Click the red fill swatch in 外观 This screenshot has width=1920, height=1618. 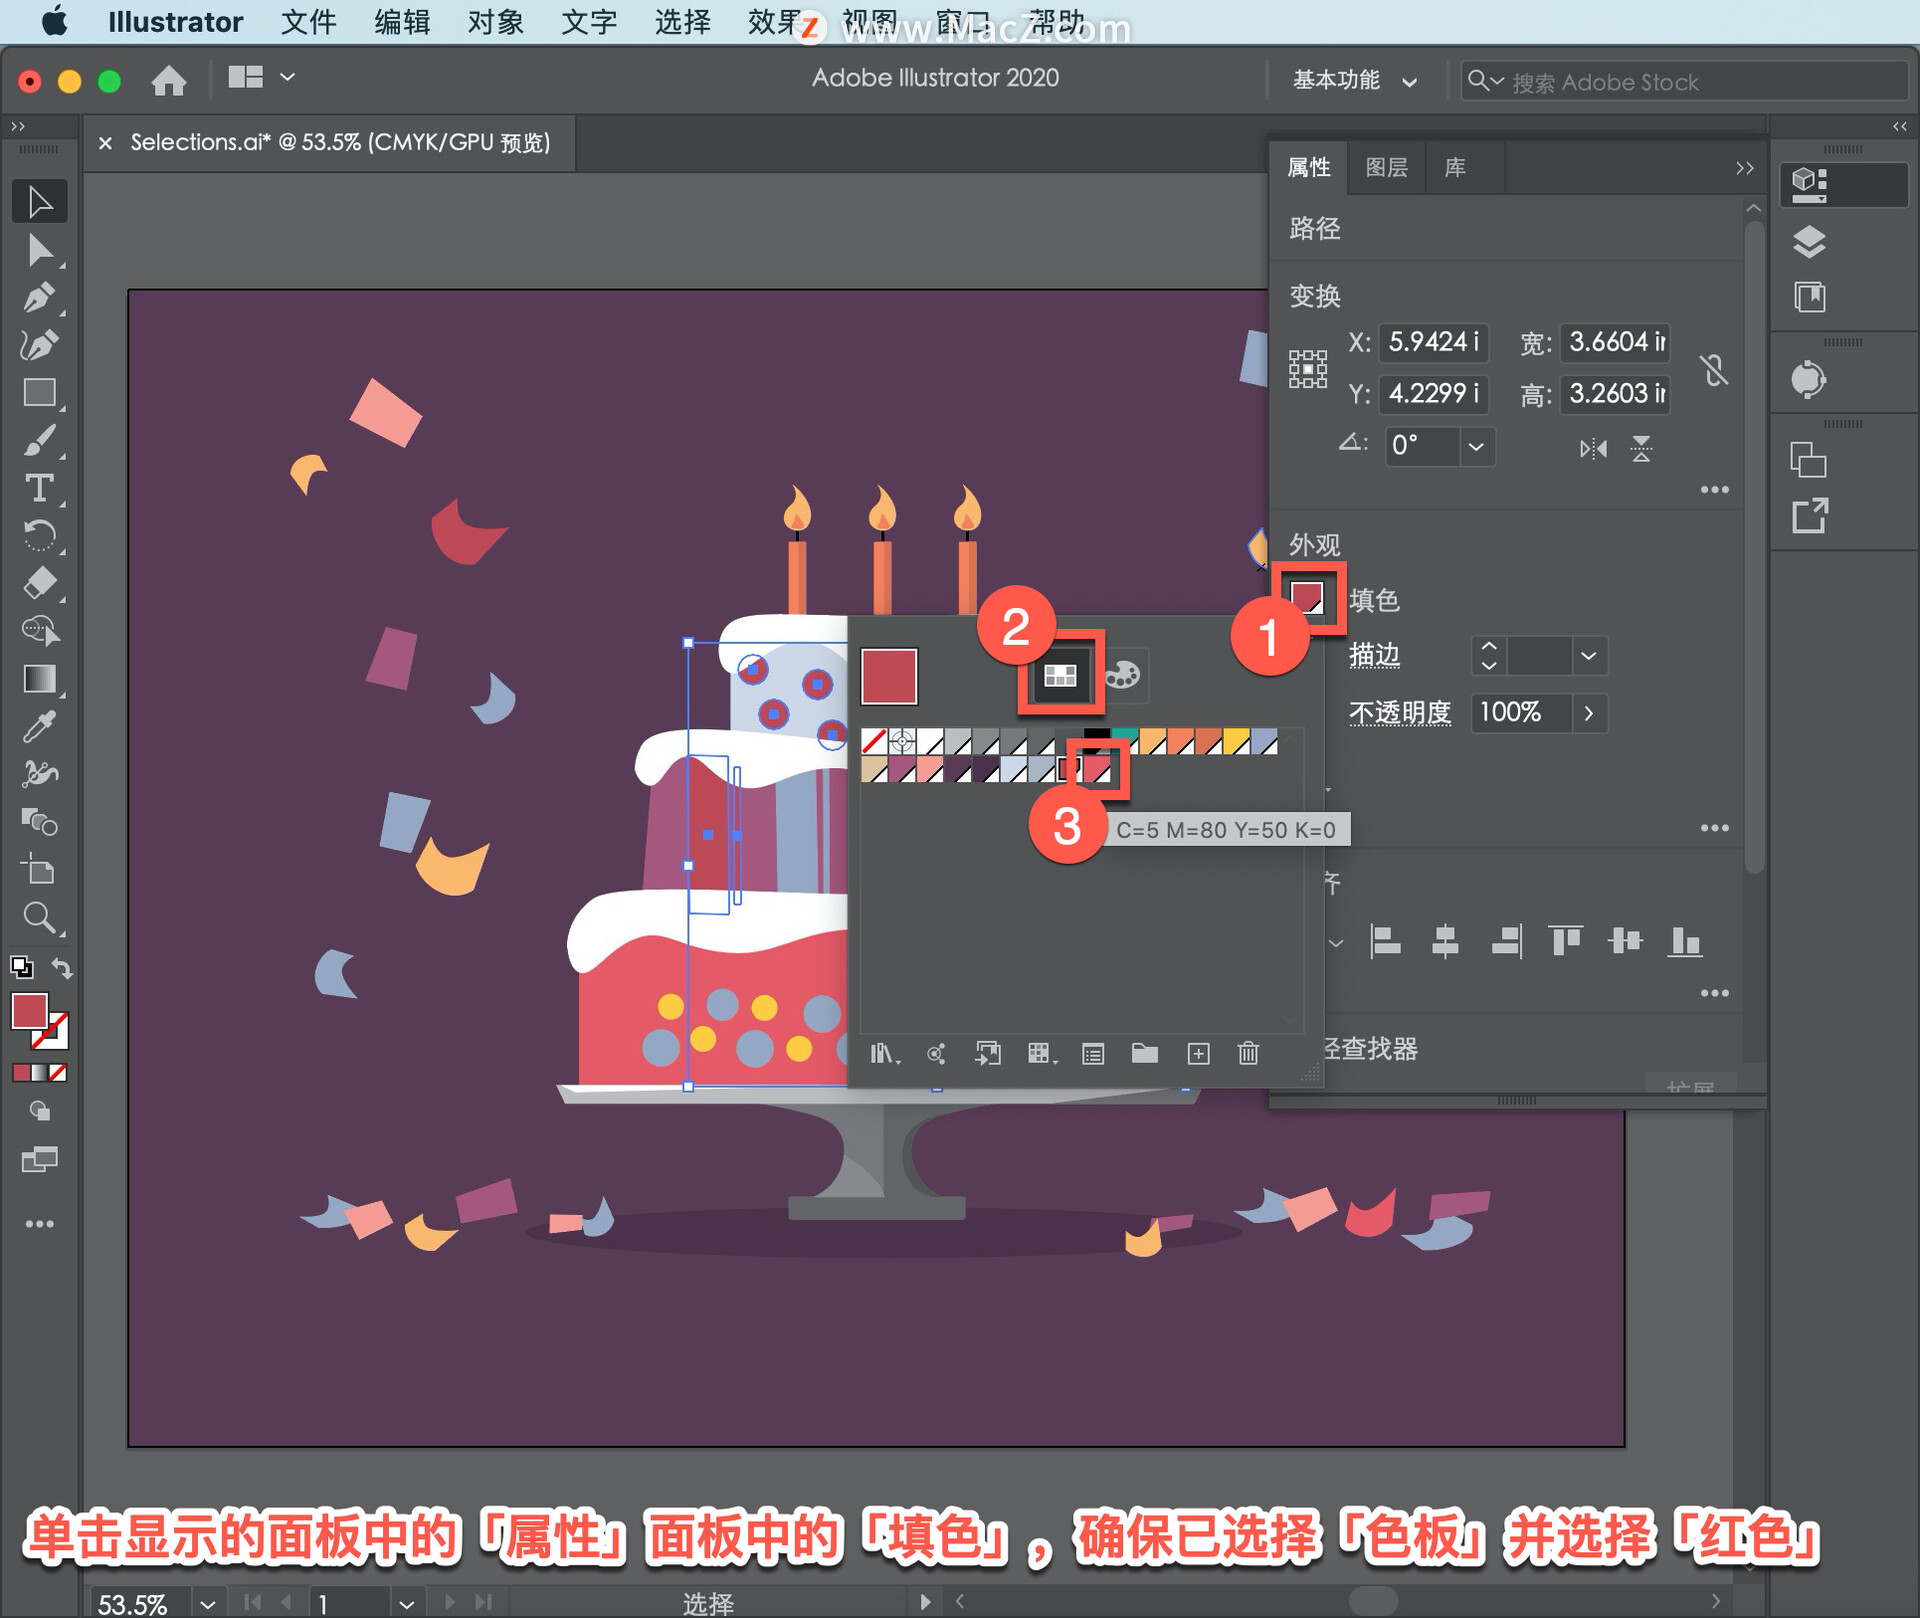(x=1307, y=598)
